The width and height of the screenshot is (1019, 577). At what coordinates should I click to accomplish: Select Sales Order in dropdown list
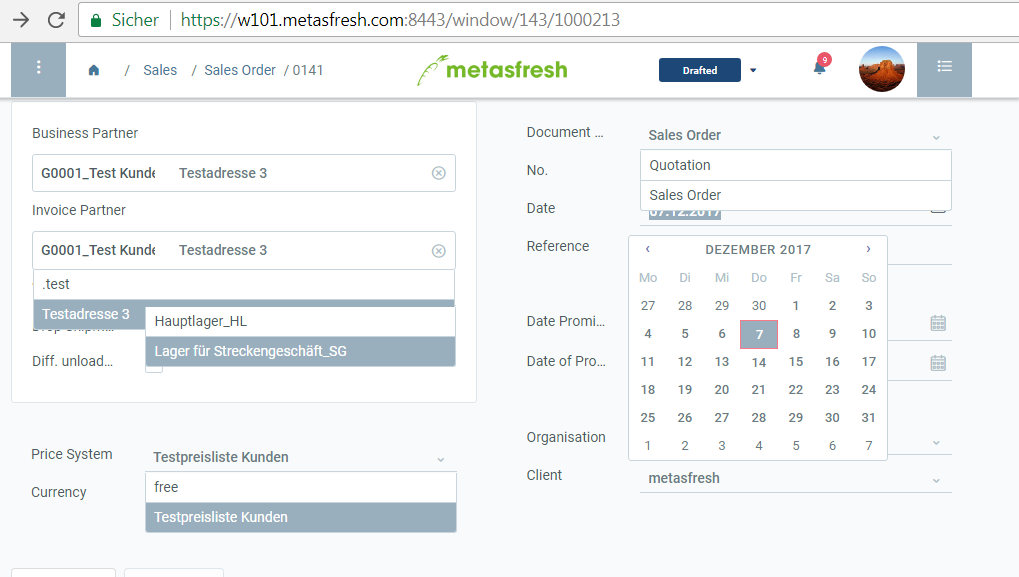[x=795, y=195]
